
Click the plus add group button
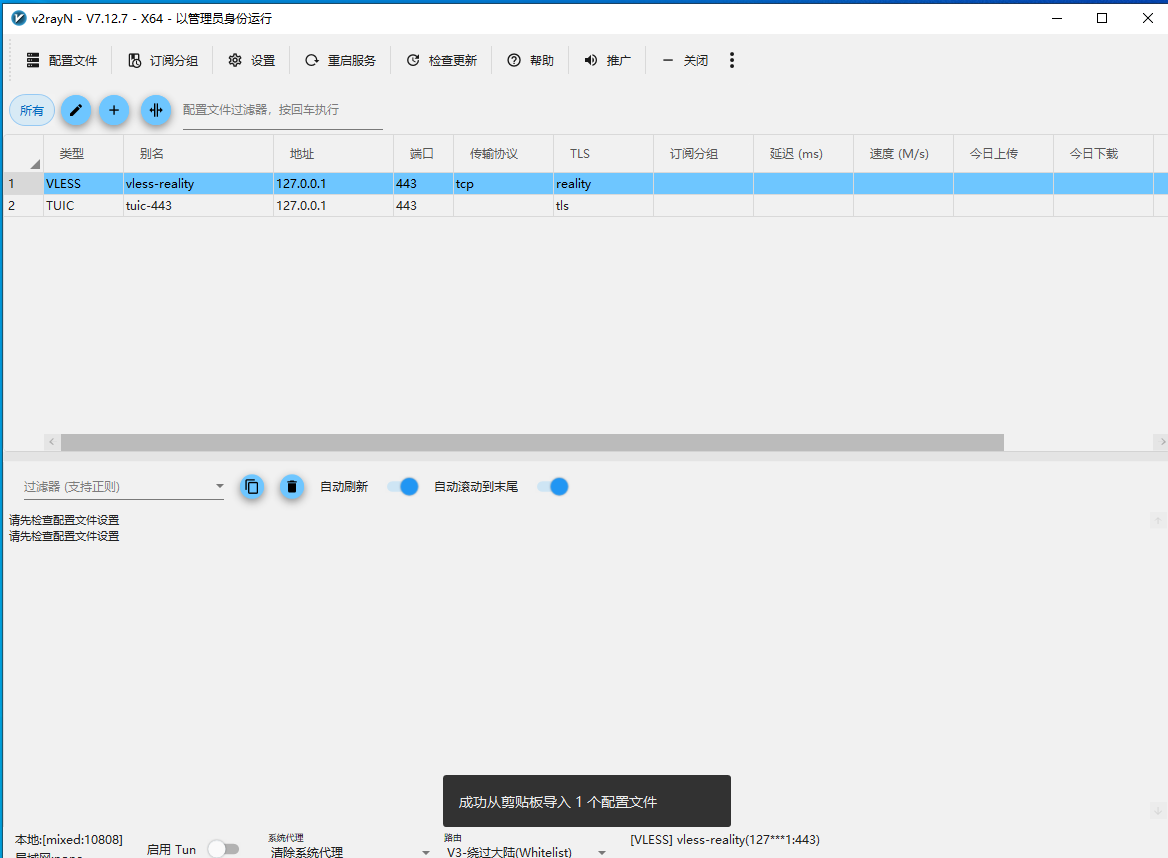(x=114, y=110)
